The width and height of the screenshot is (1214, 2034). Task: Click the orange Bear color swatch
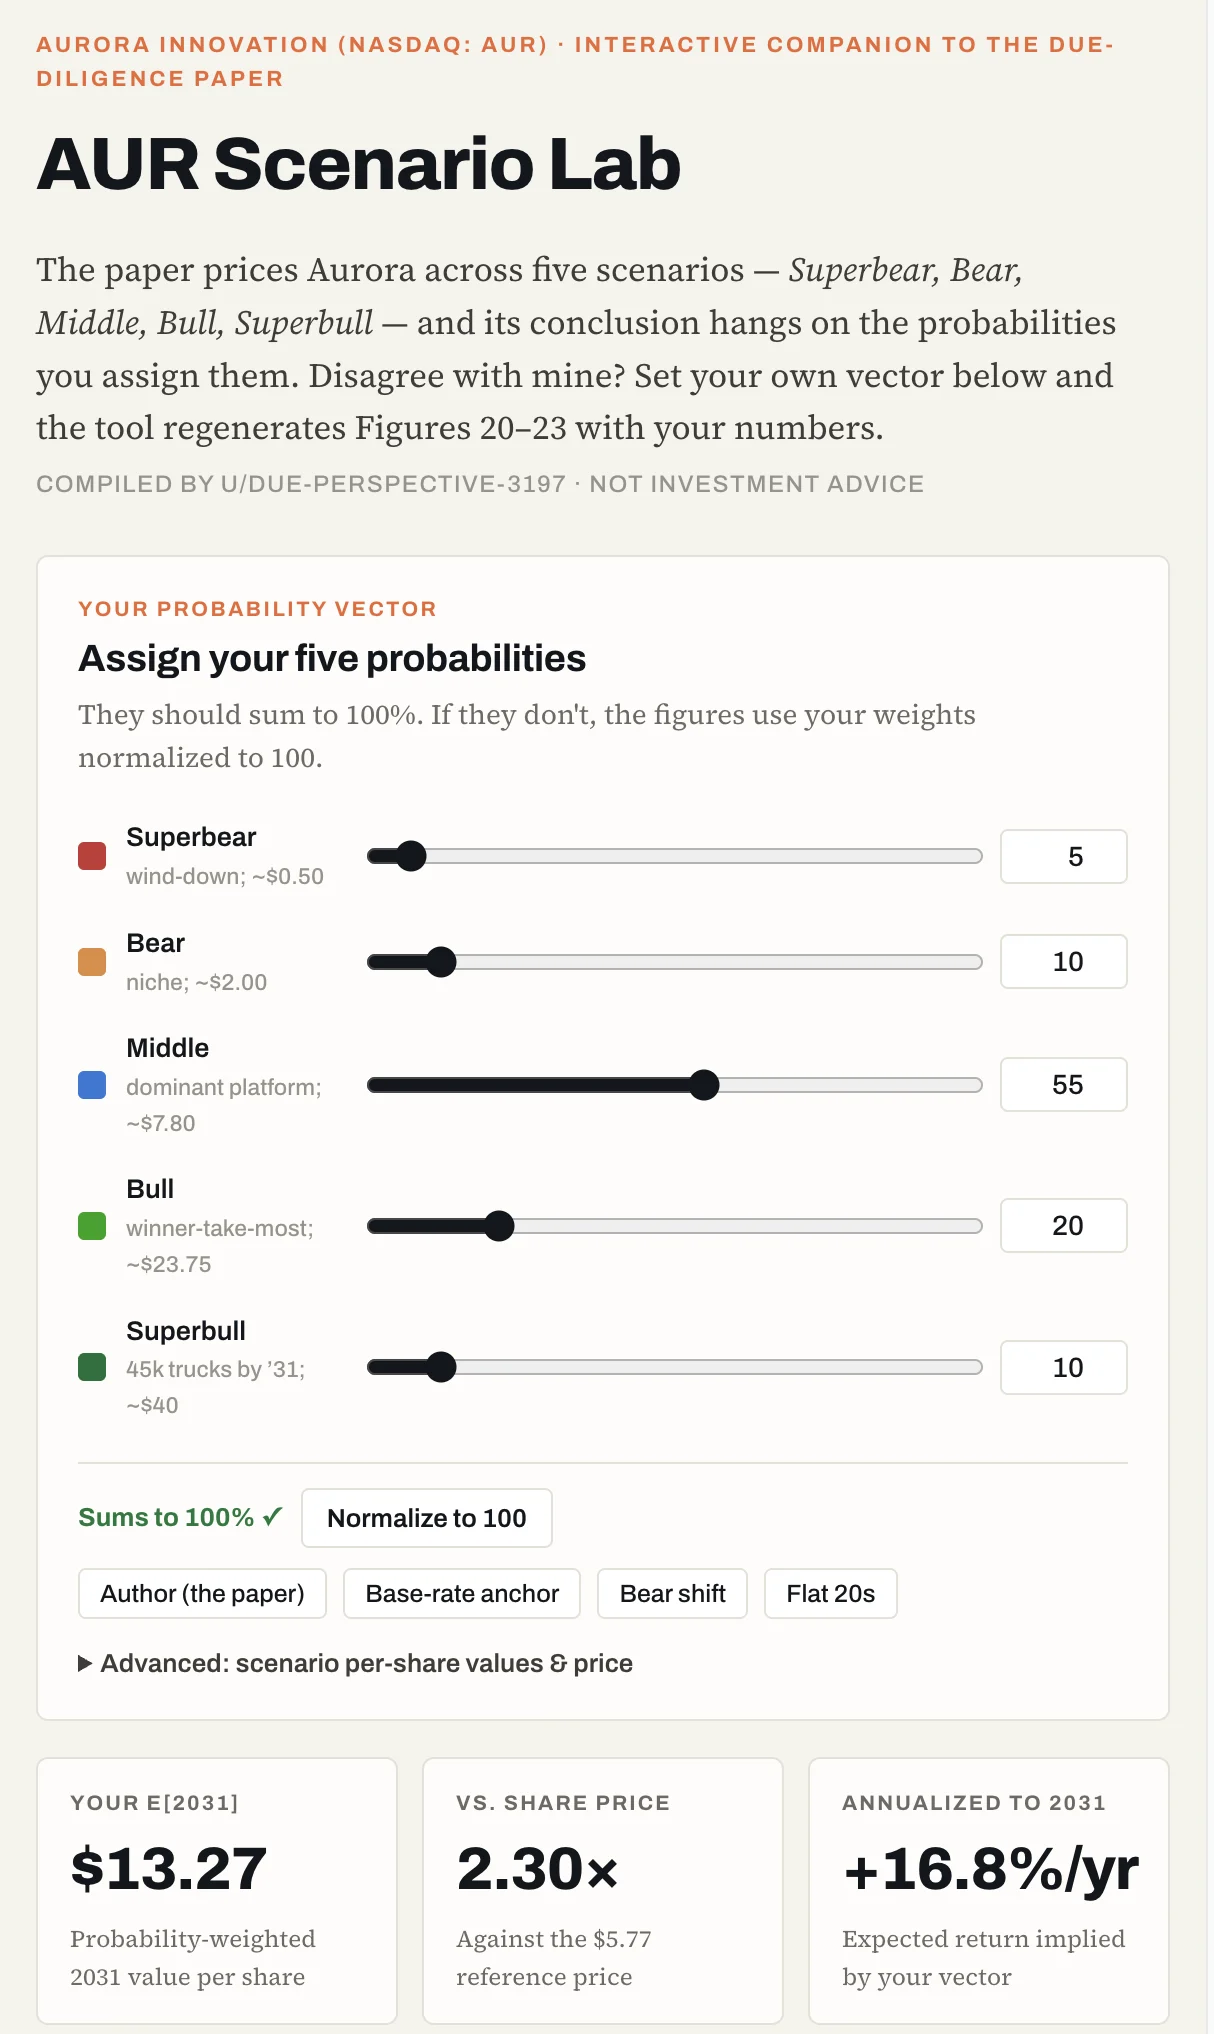[92, 962]
